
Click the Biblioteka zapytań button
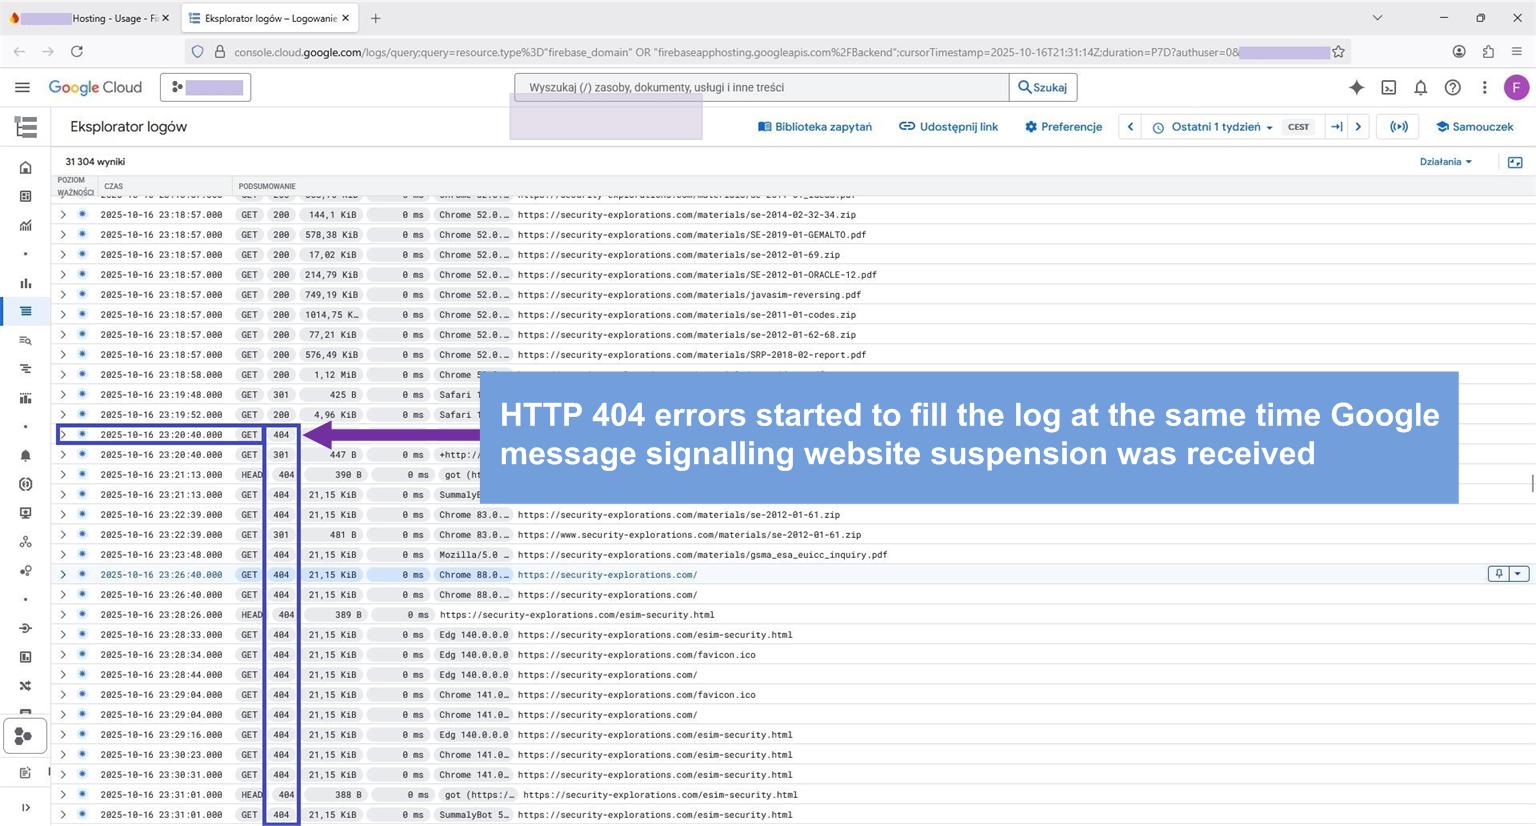click(815, 127)
